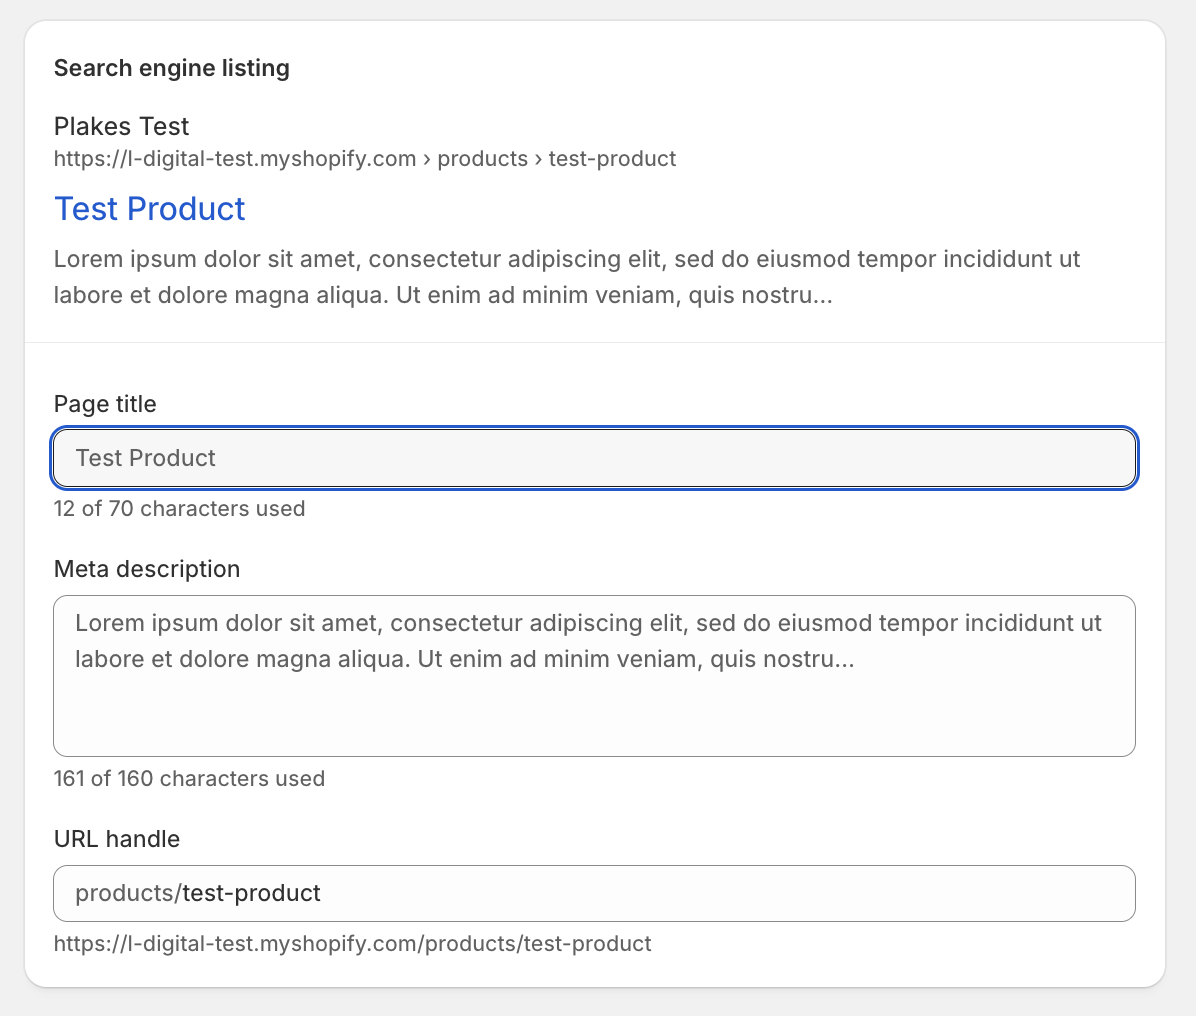Open the blue 'Test Product' preview title
The height and width of the screenshot is (1016, 1196).
(x=150, y=208)
